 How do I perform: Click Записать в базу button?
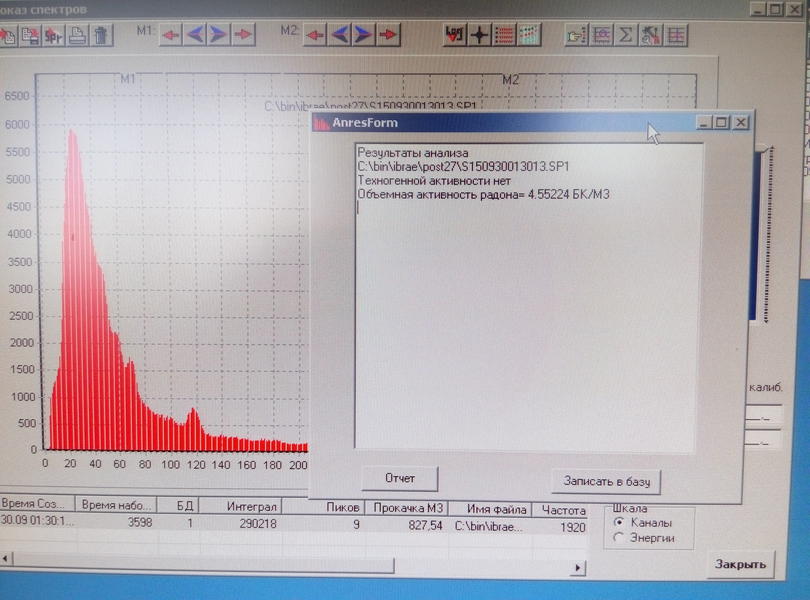[606, 481]
